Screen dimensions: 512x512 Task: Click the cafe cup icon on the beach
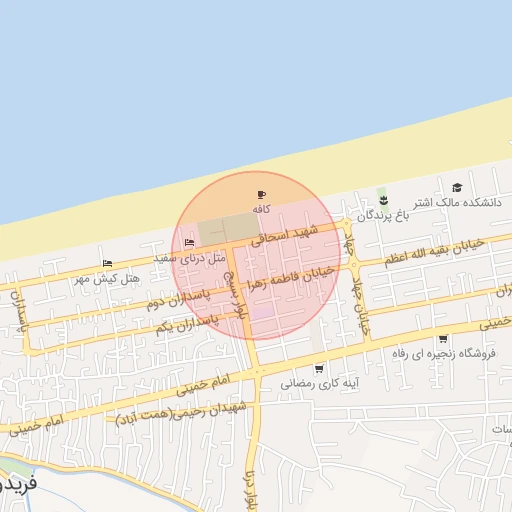pos(262,194)
